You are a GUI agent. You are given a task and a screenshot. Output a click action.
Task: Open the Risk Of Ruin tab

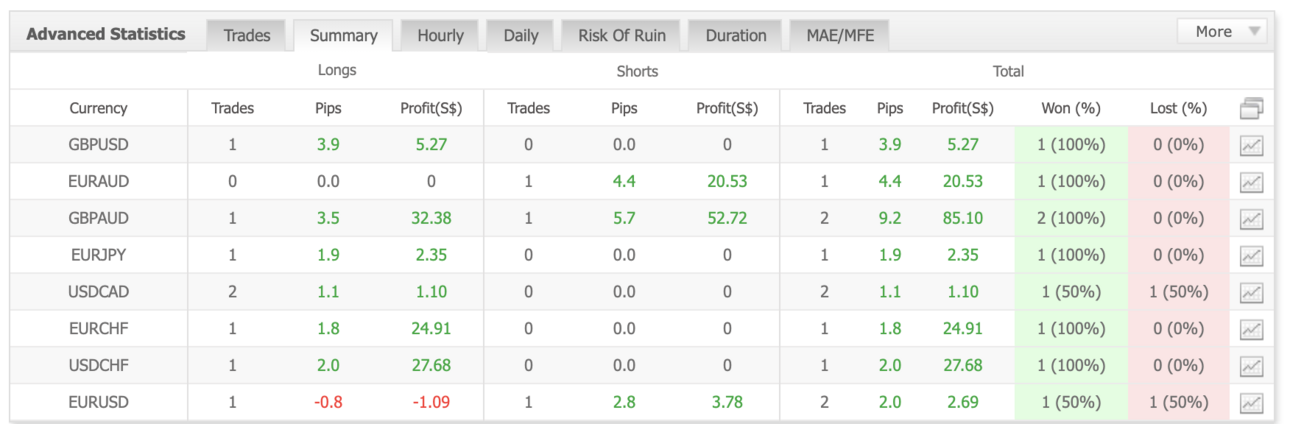[x=621, y=35]
